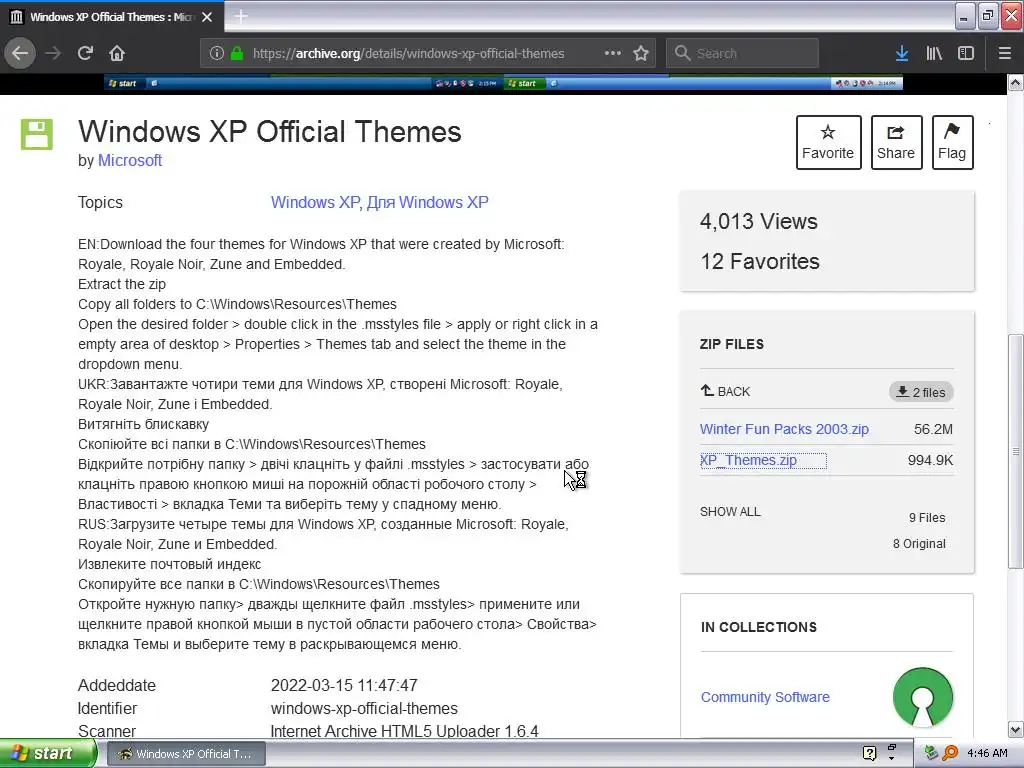Click the BACK link in Zip Files
The image size is (1024, 768).
(x=725, y=391)
